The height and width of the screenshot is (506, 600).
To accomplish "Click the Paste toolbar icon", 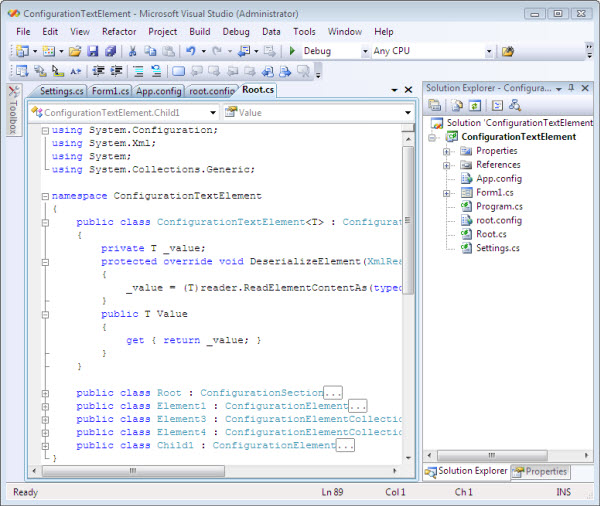I will (168, 51).
